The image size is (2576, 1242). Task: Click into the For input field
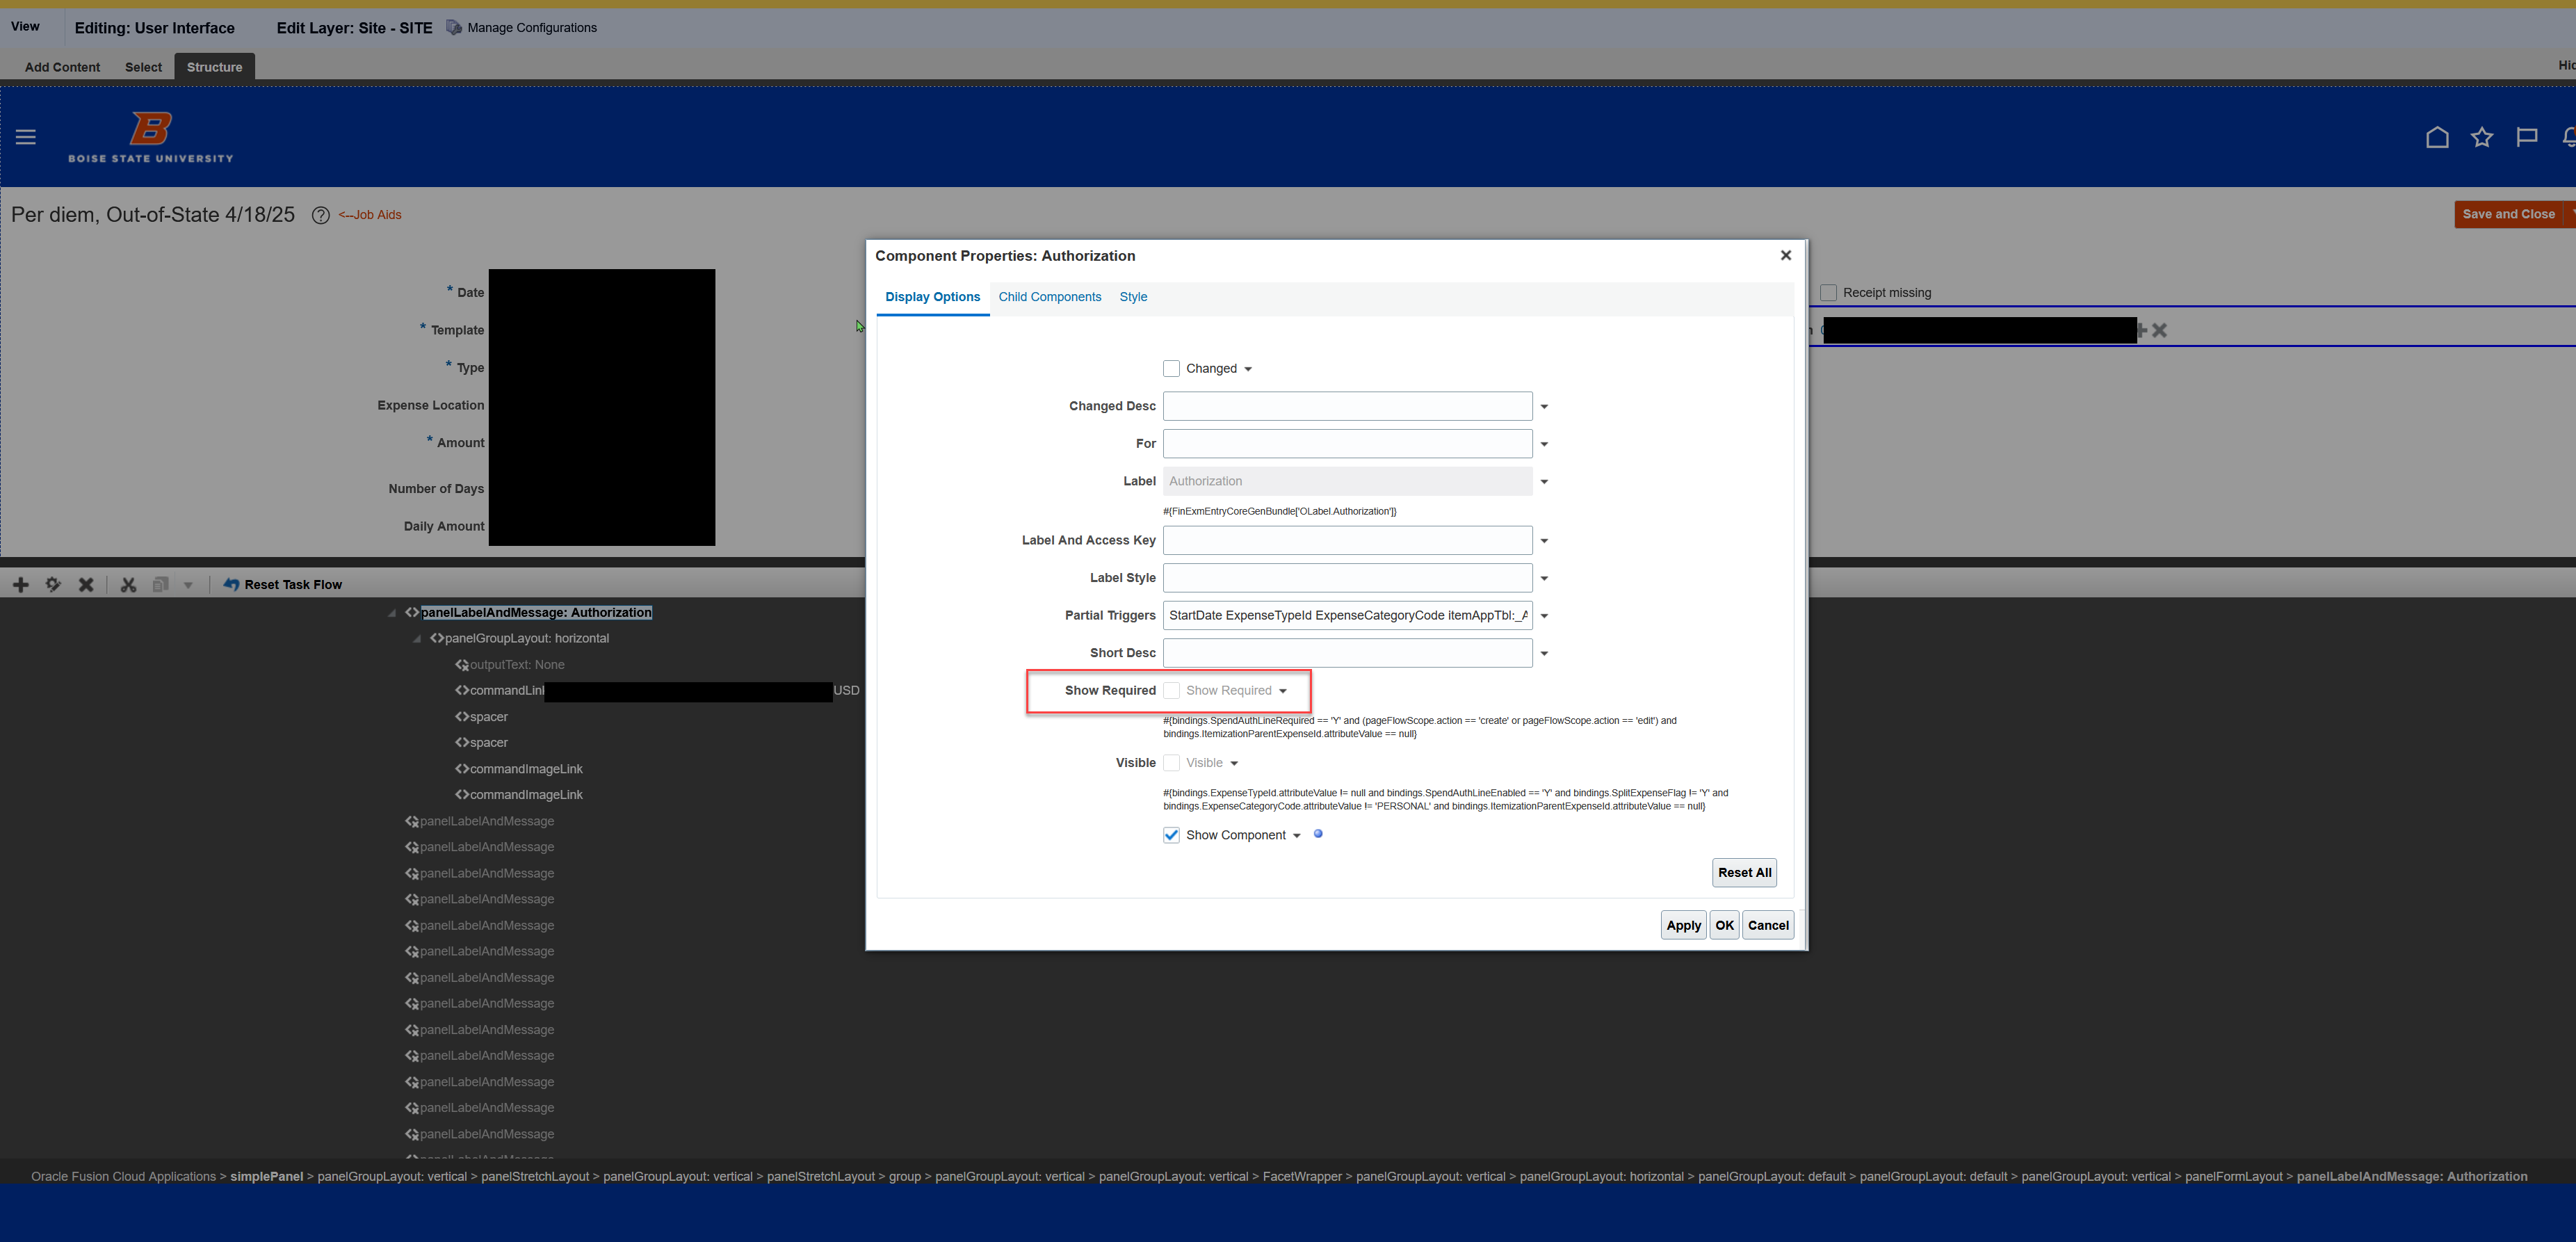click(1347, 444)
